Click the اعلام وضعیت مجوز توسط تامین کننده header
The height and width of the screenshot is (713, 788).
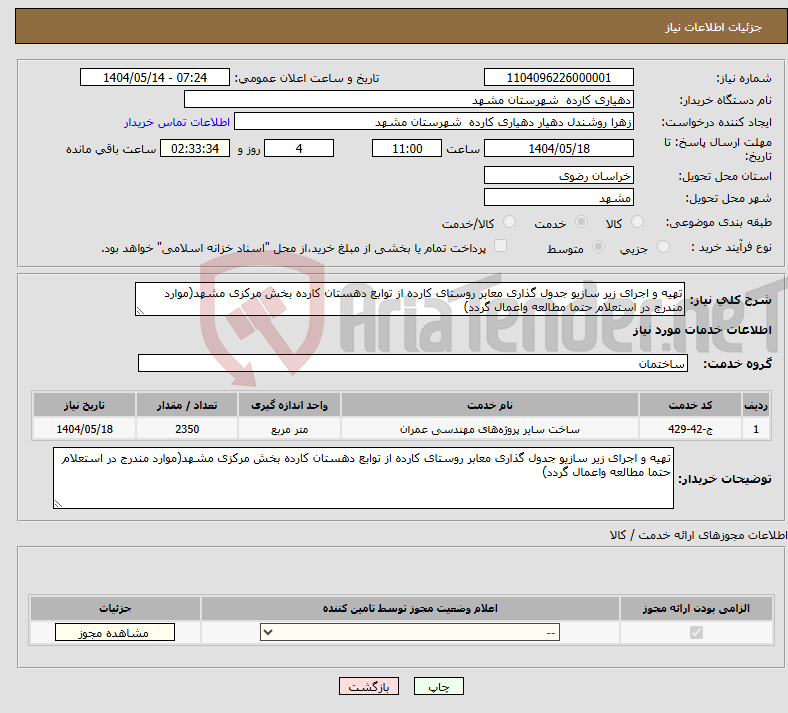410,608
